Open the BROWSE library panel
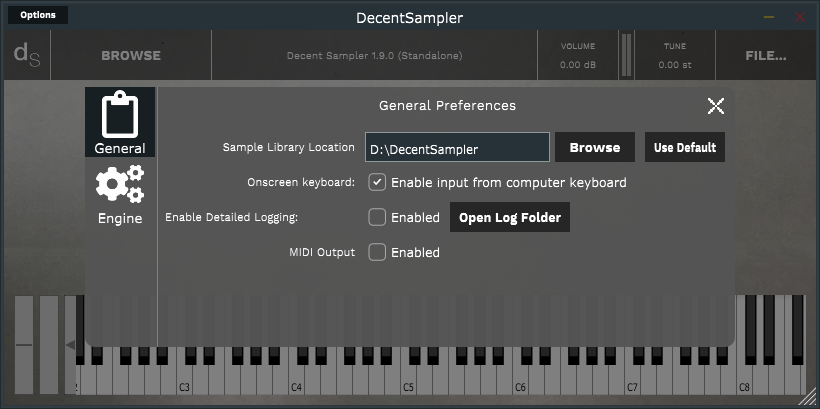Image resolution: width=820 pixels, height=409 pixels. tap(131, 56)
